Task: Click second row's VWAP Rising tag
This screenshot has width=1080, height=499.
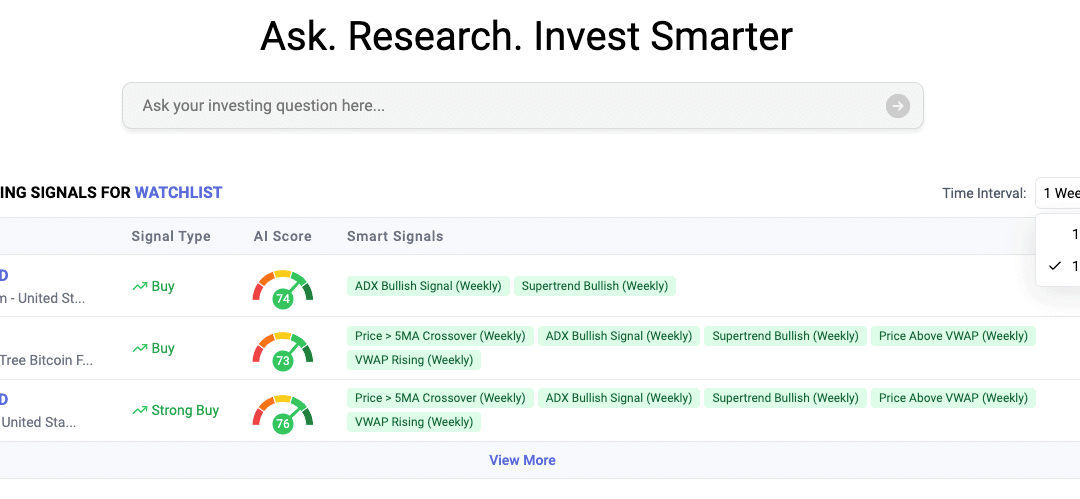Action: 414,360
